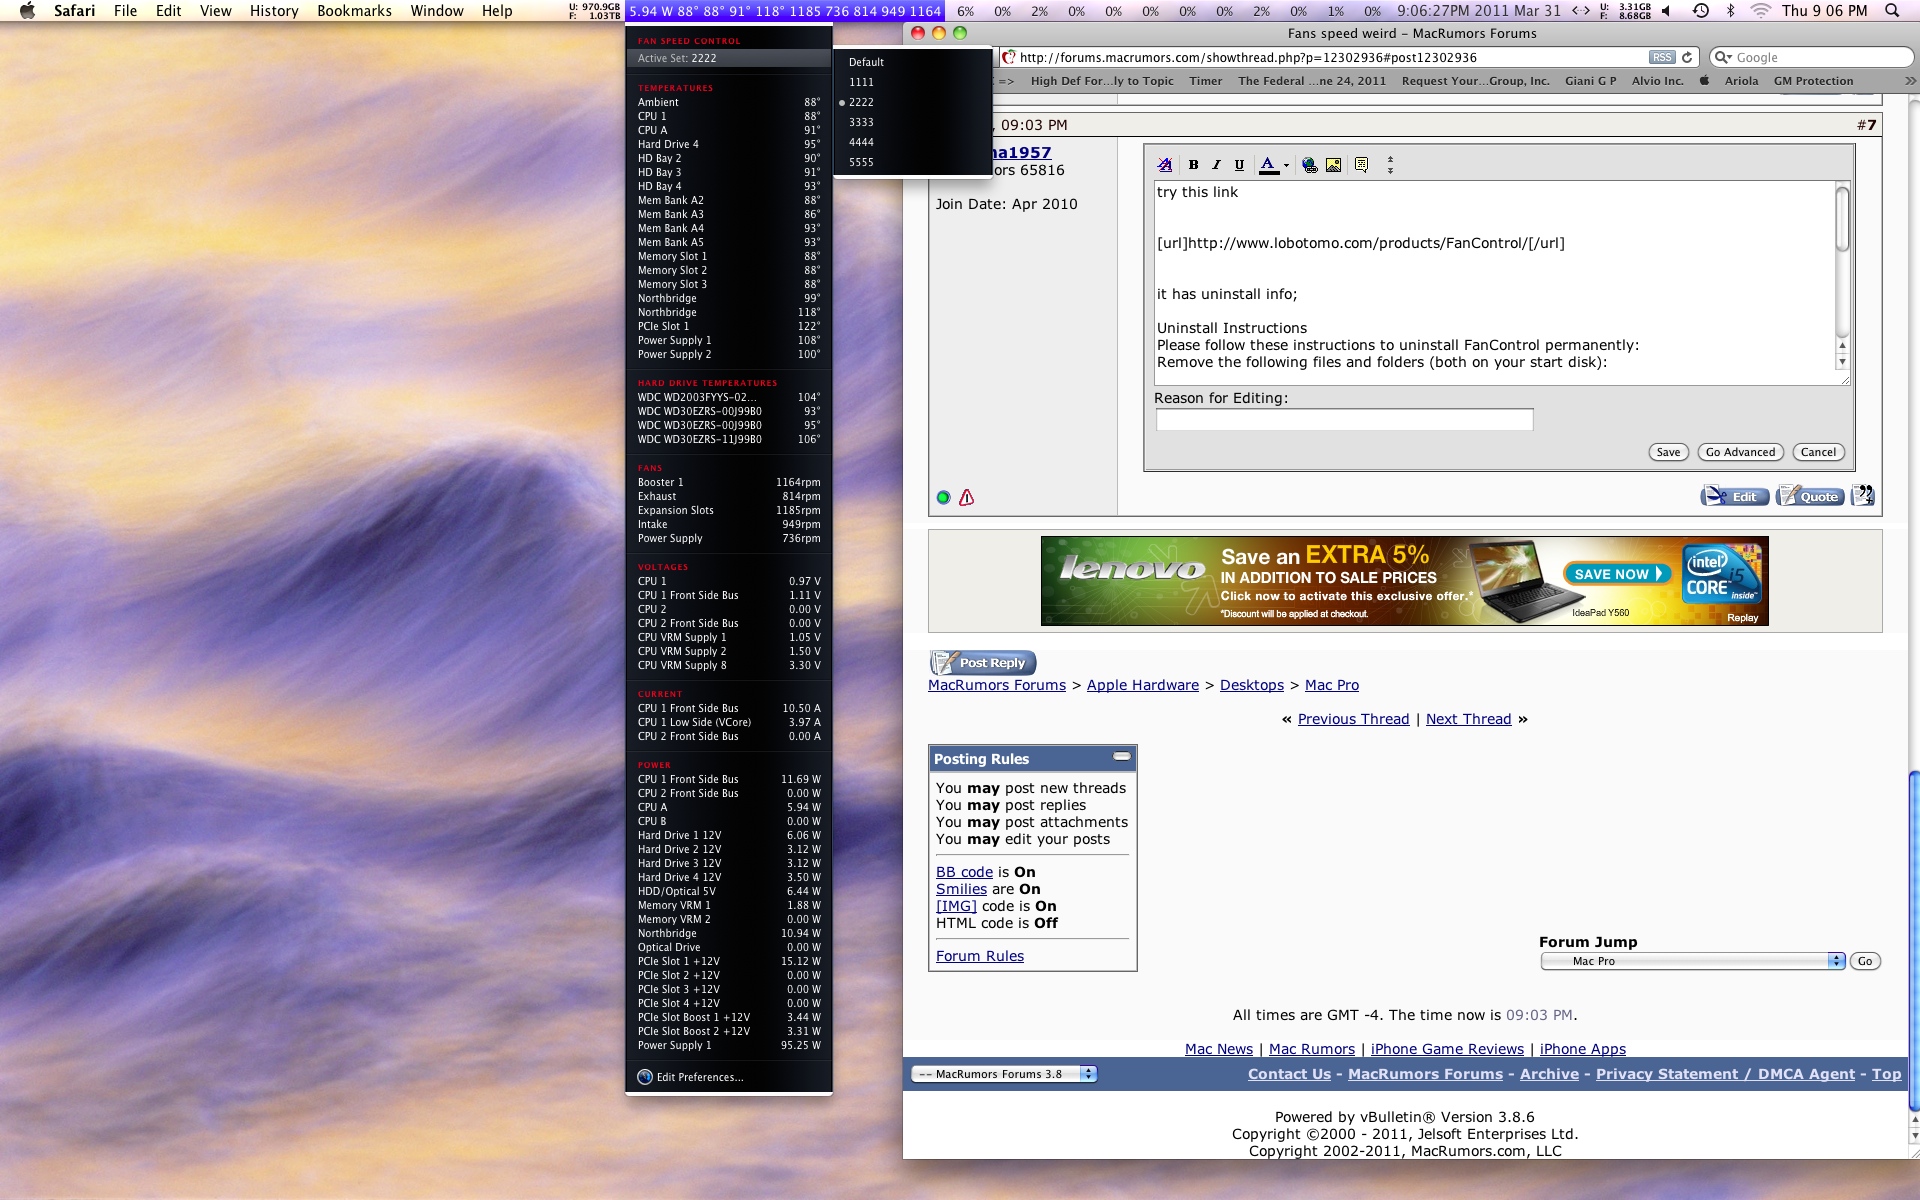Open the volume speaker menu
Image resolution: width=1920 pixels, height=1200 pixels.
click(x=1666, y=11)
